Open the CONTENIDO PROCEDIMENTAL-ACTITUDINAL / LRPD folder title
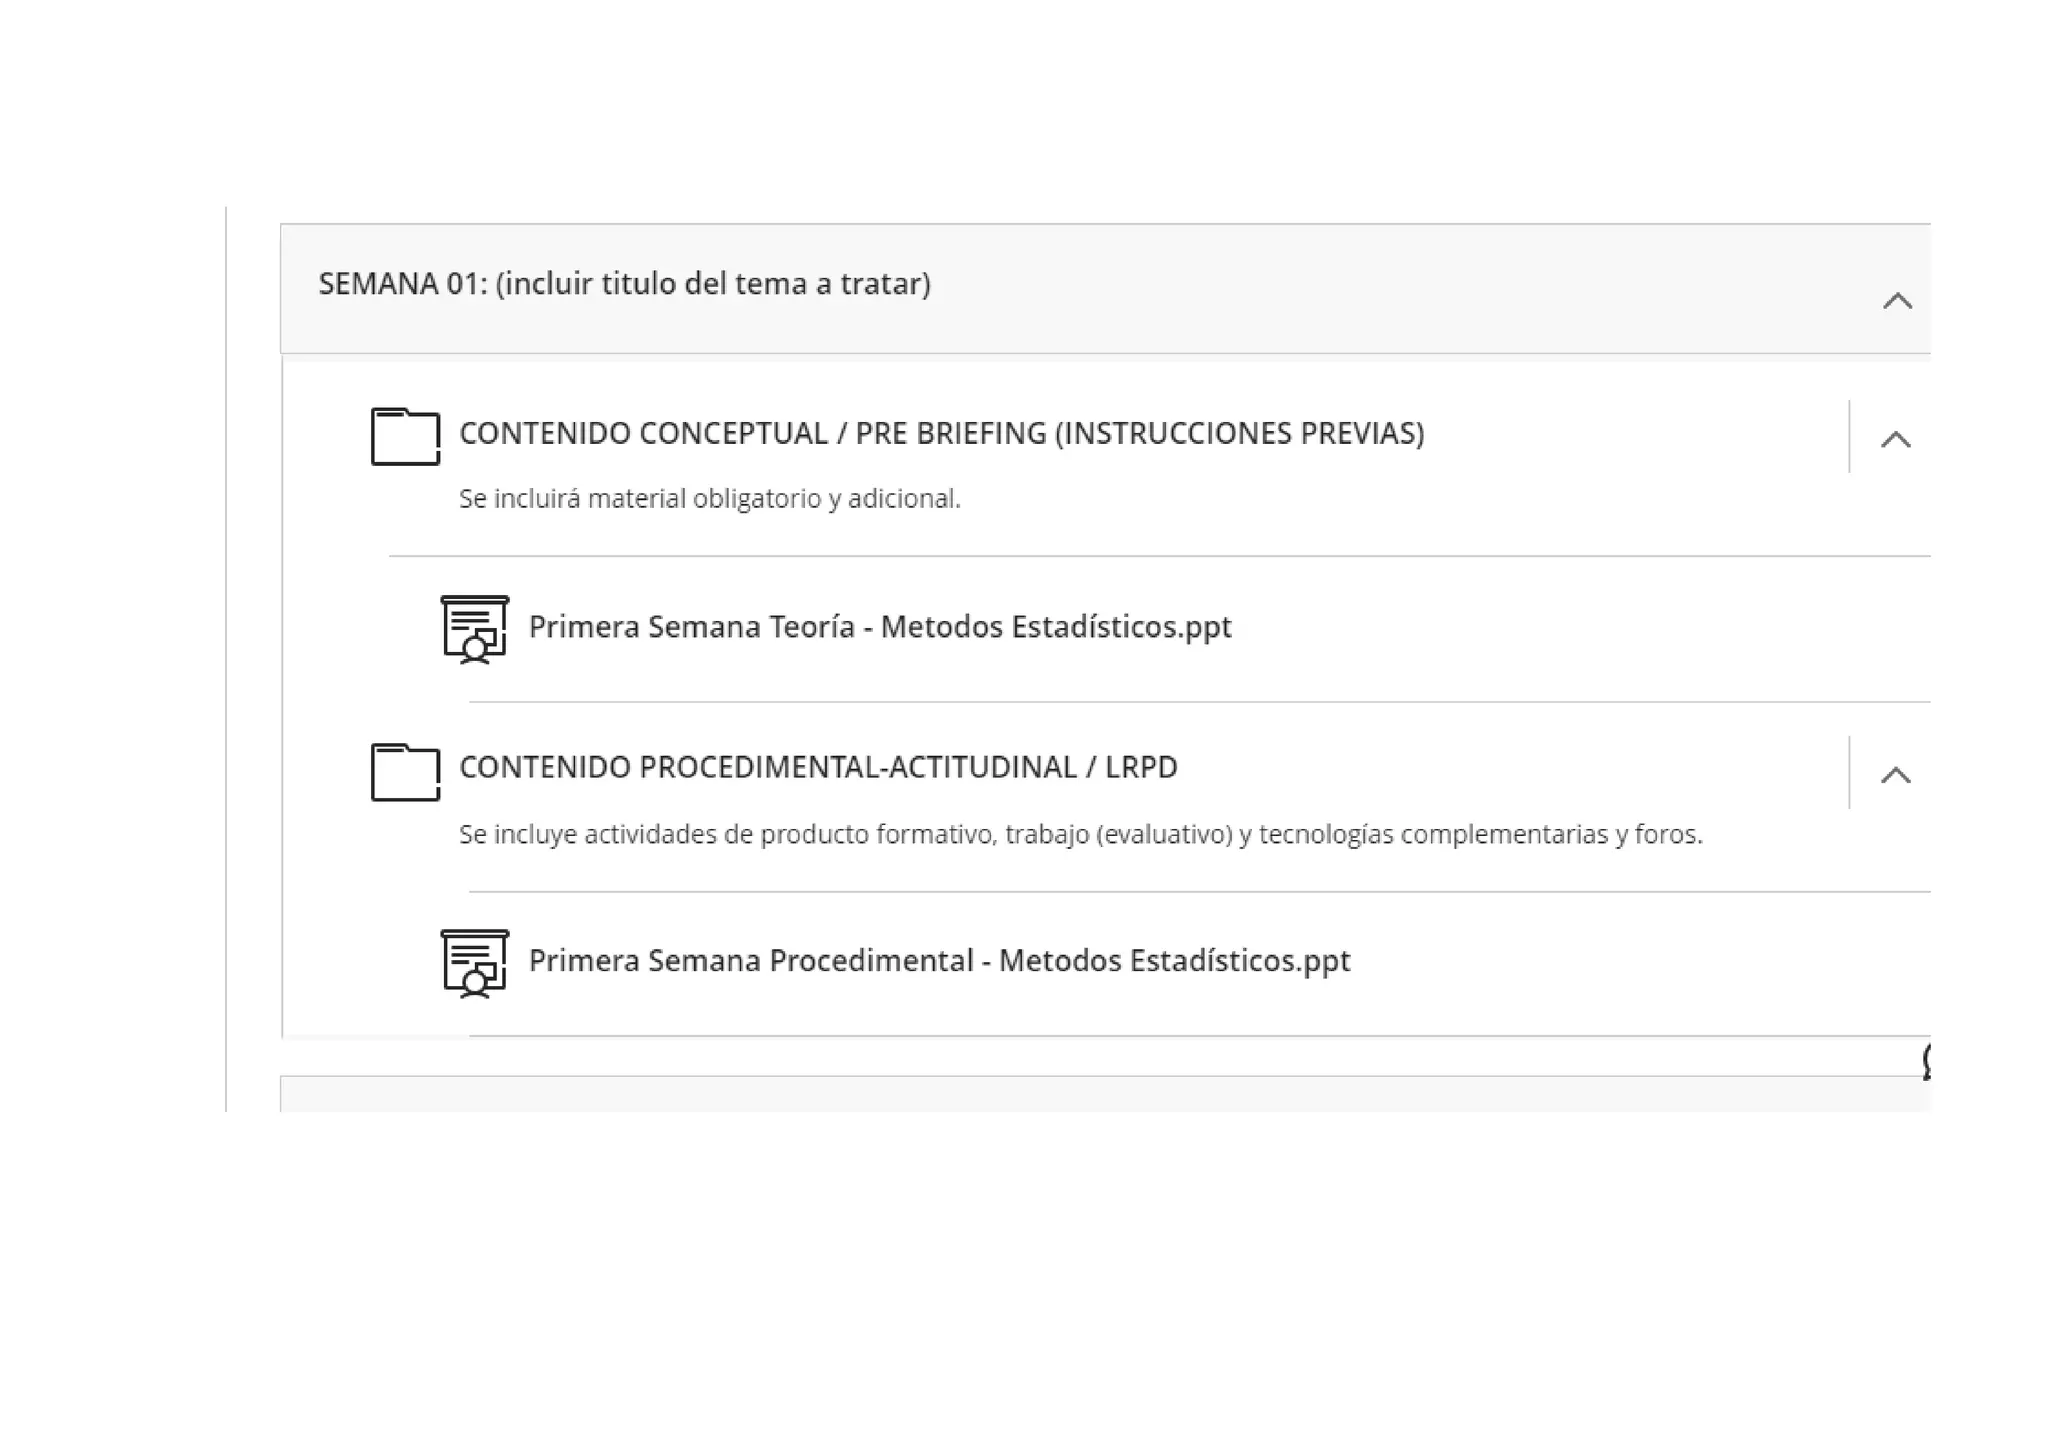 click(817, 767)
